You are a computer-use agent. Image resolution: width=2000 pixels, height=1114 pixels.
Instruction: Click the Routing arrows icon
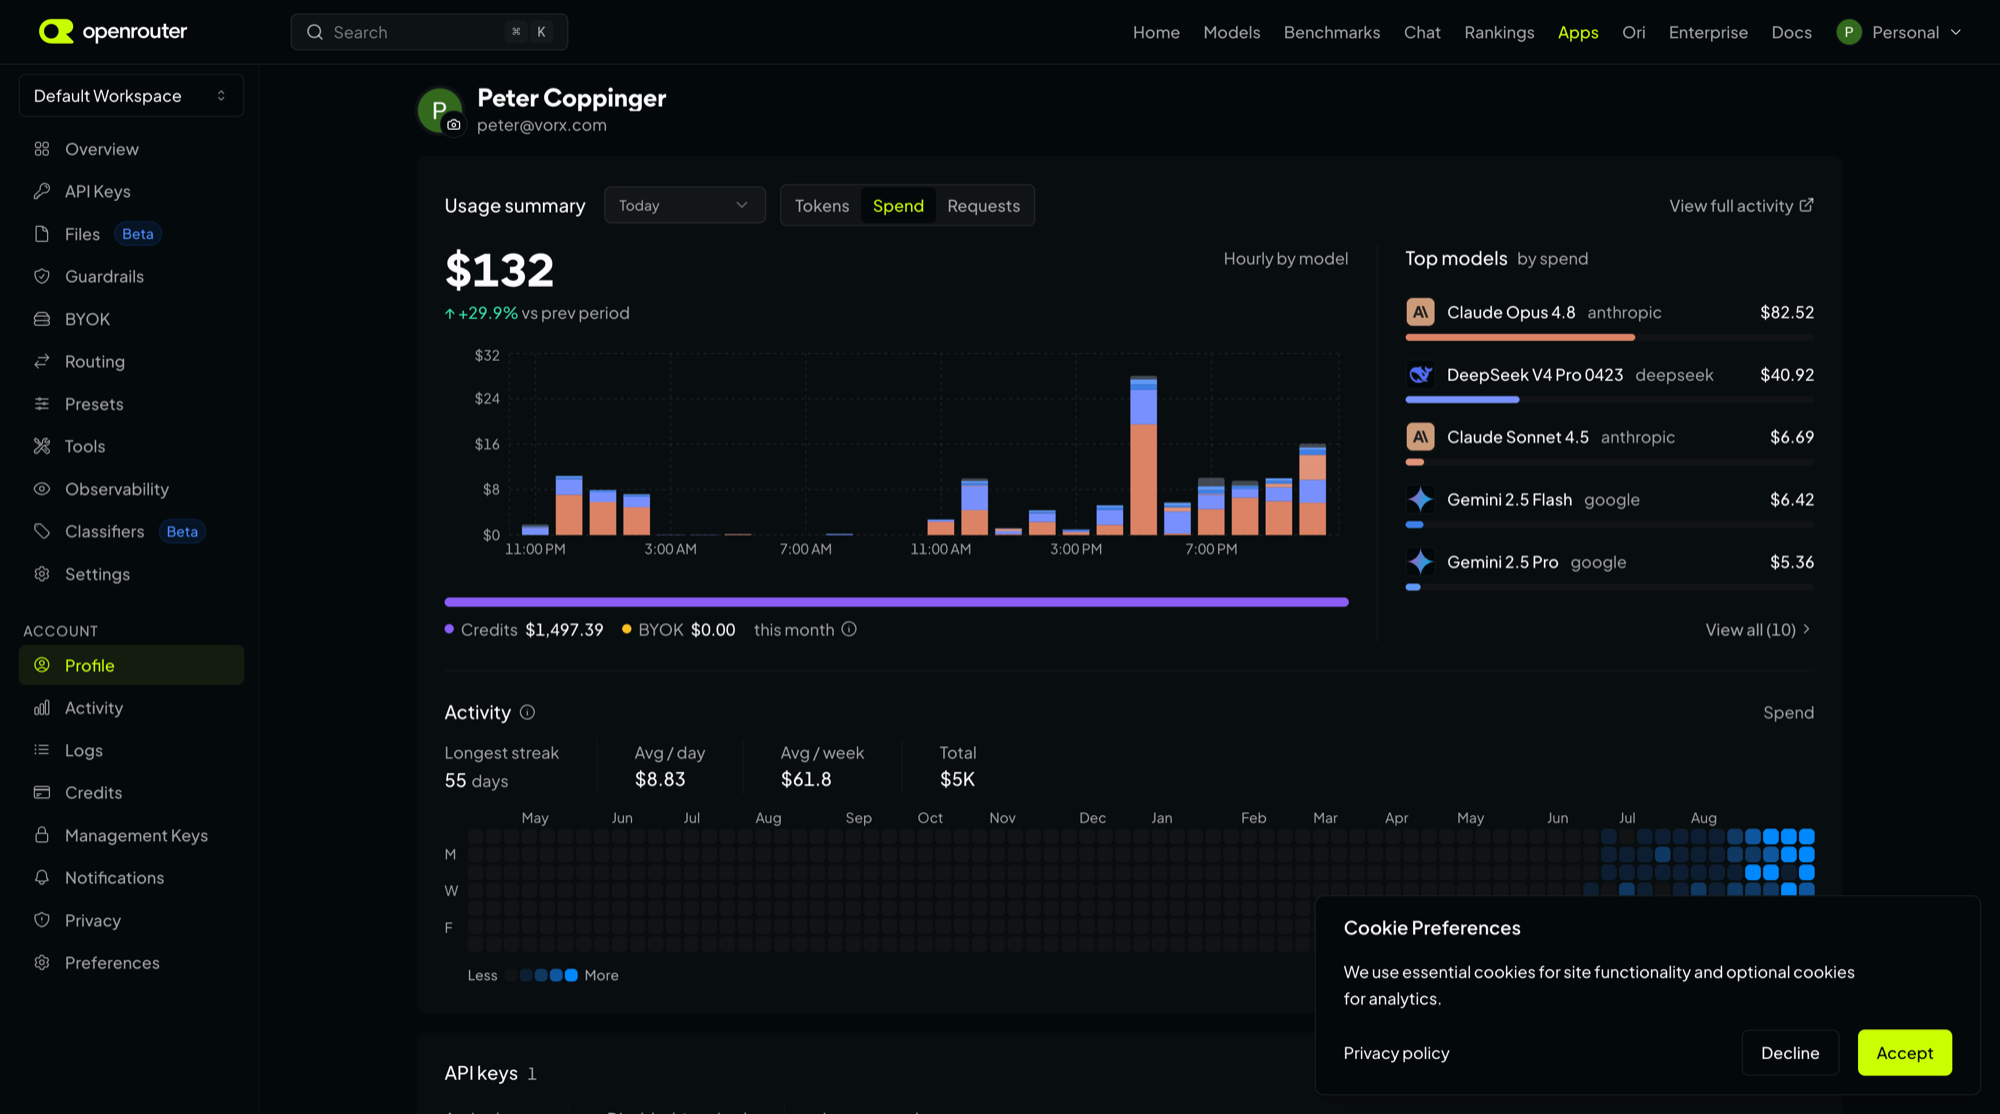(42, 361)
